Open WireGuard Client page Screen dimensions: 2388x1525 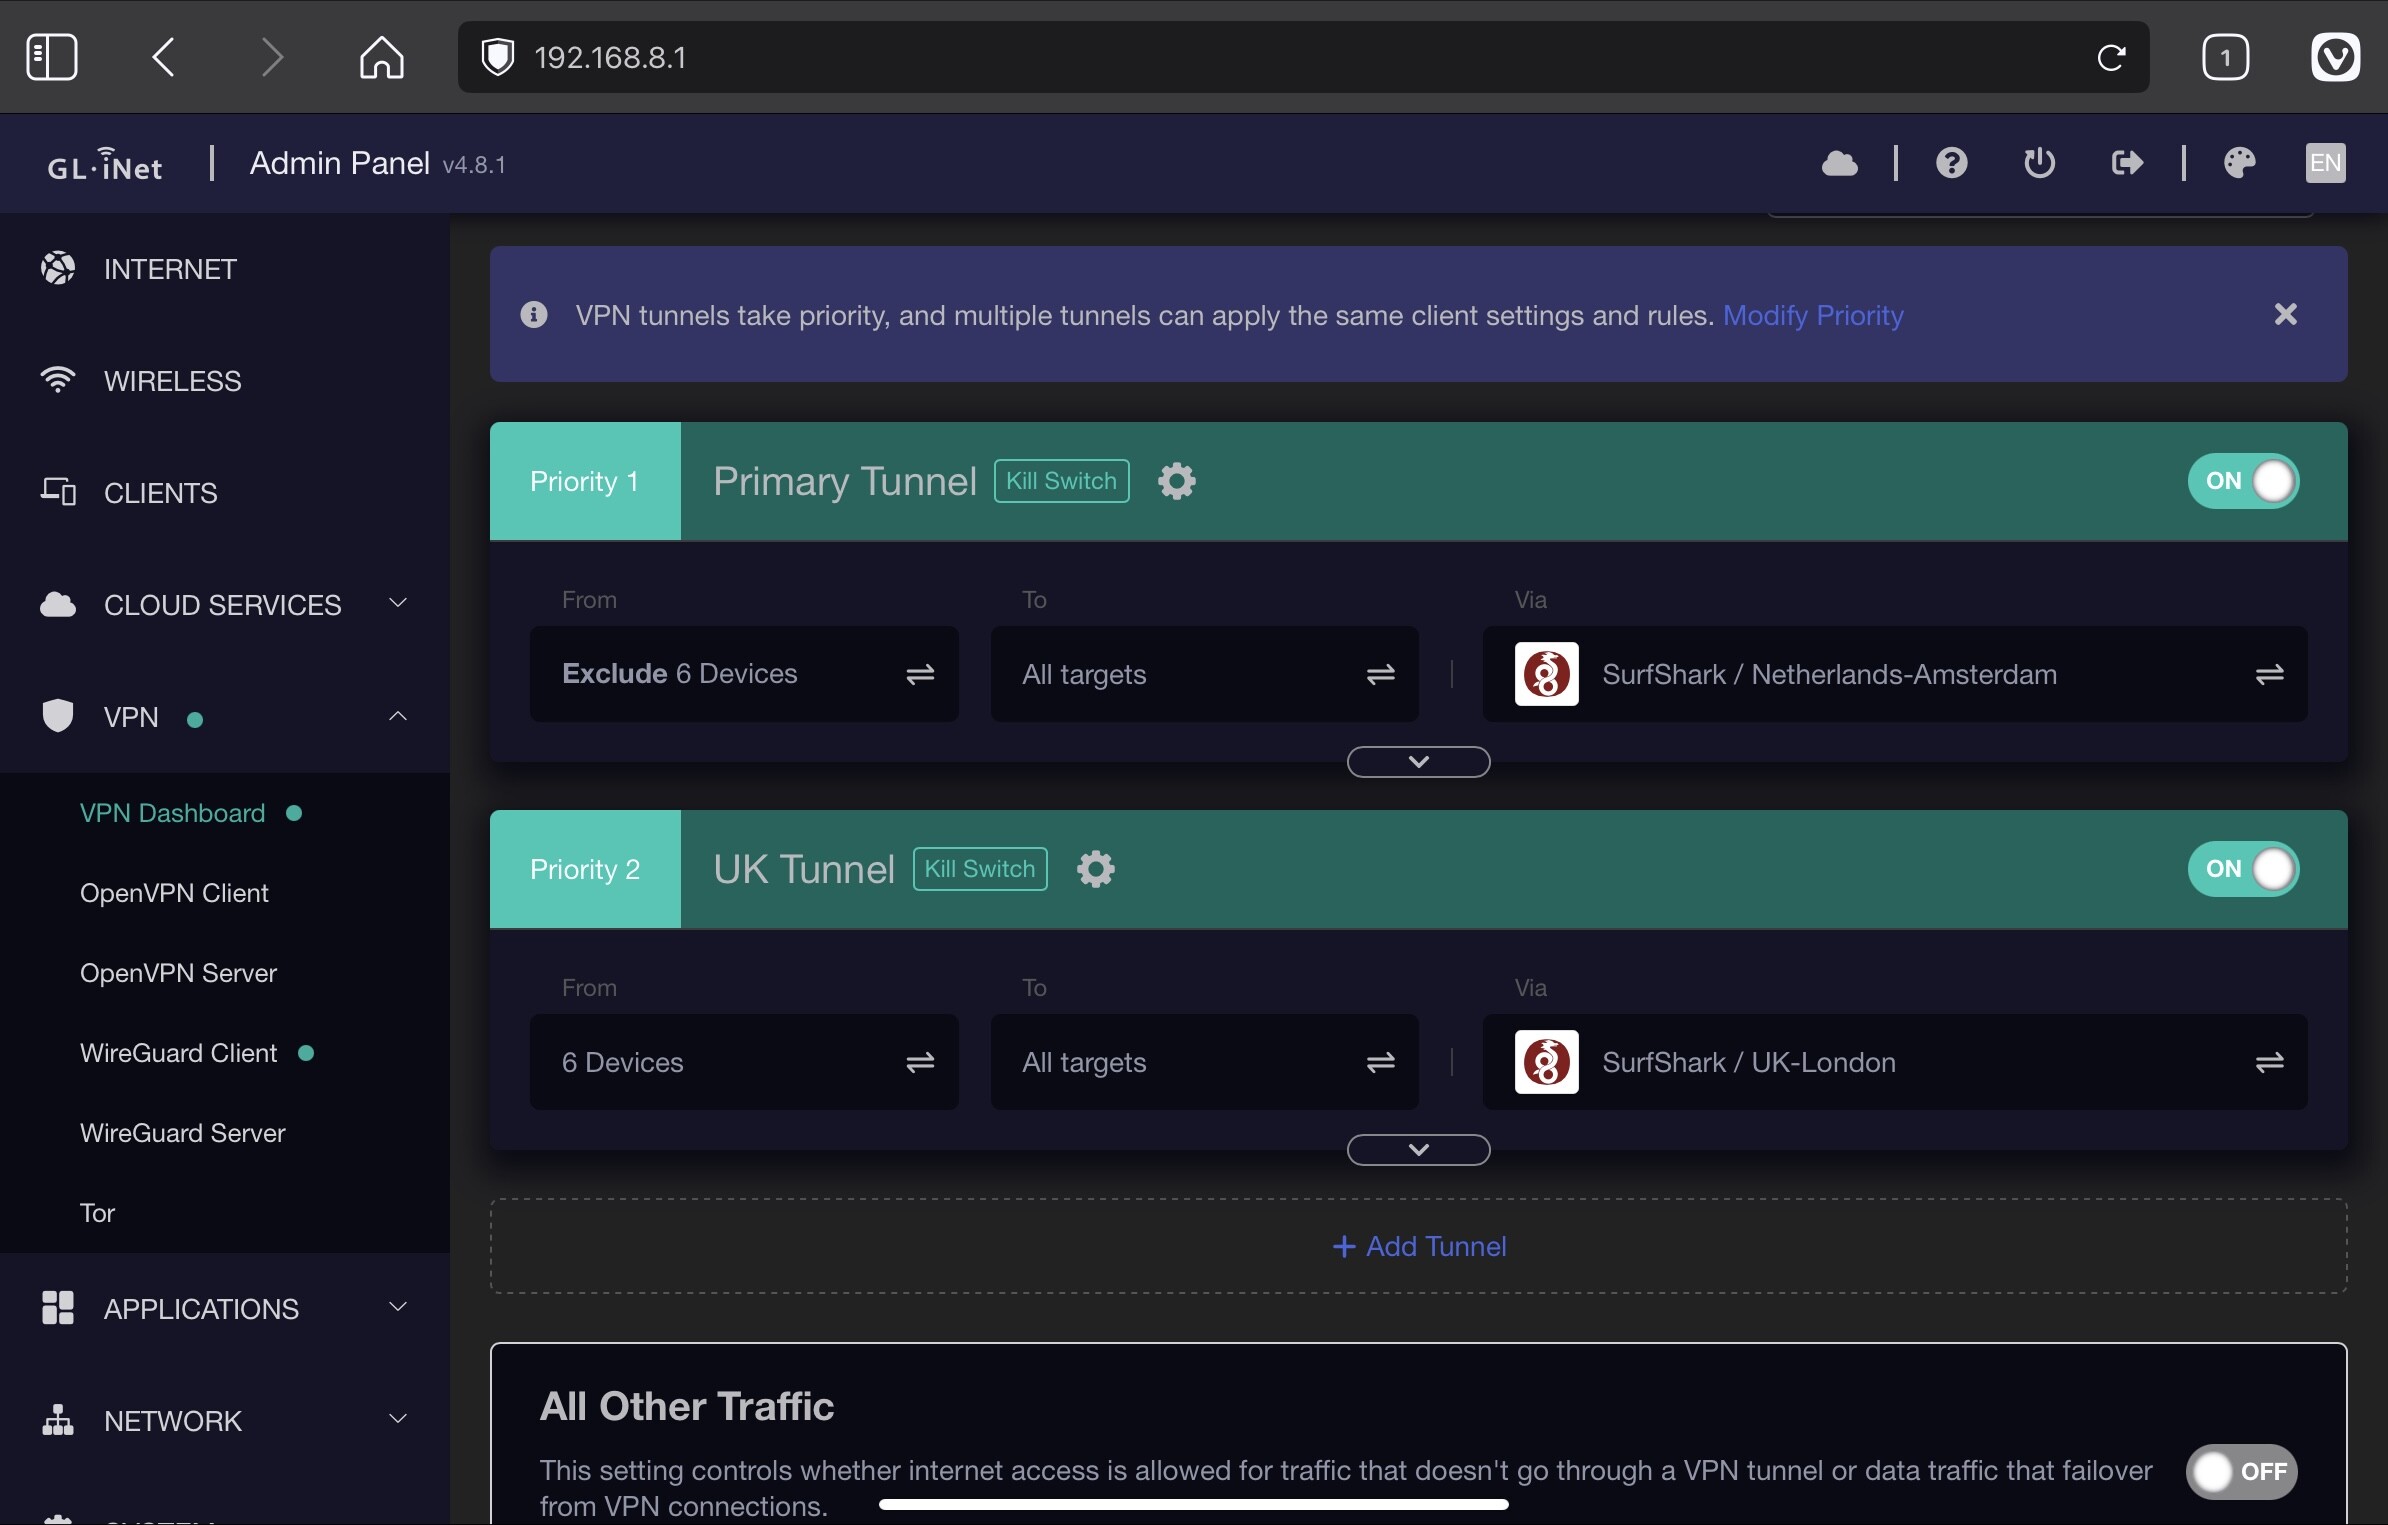[x=178, y=1053]
